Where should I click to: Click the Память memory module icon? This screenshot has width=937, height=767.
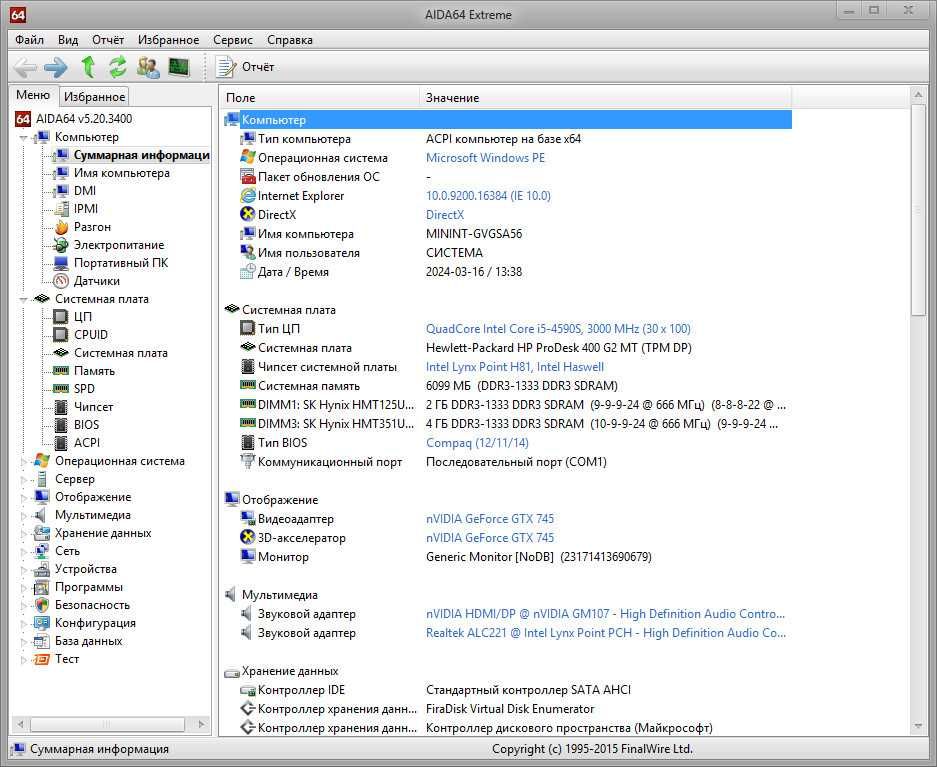pos(61,371)
